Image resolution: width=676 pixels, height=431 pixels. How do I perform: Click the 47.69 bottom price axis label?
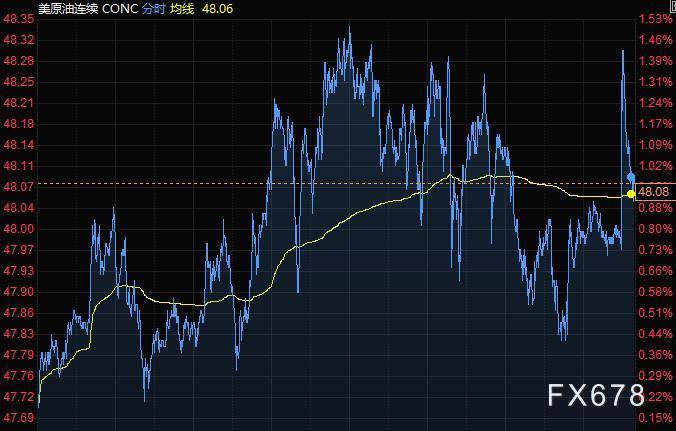pos(20,417)
